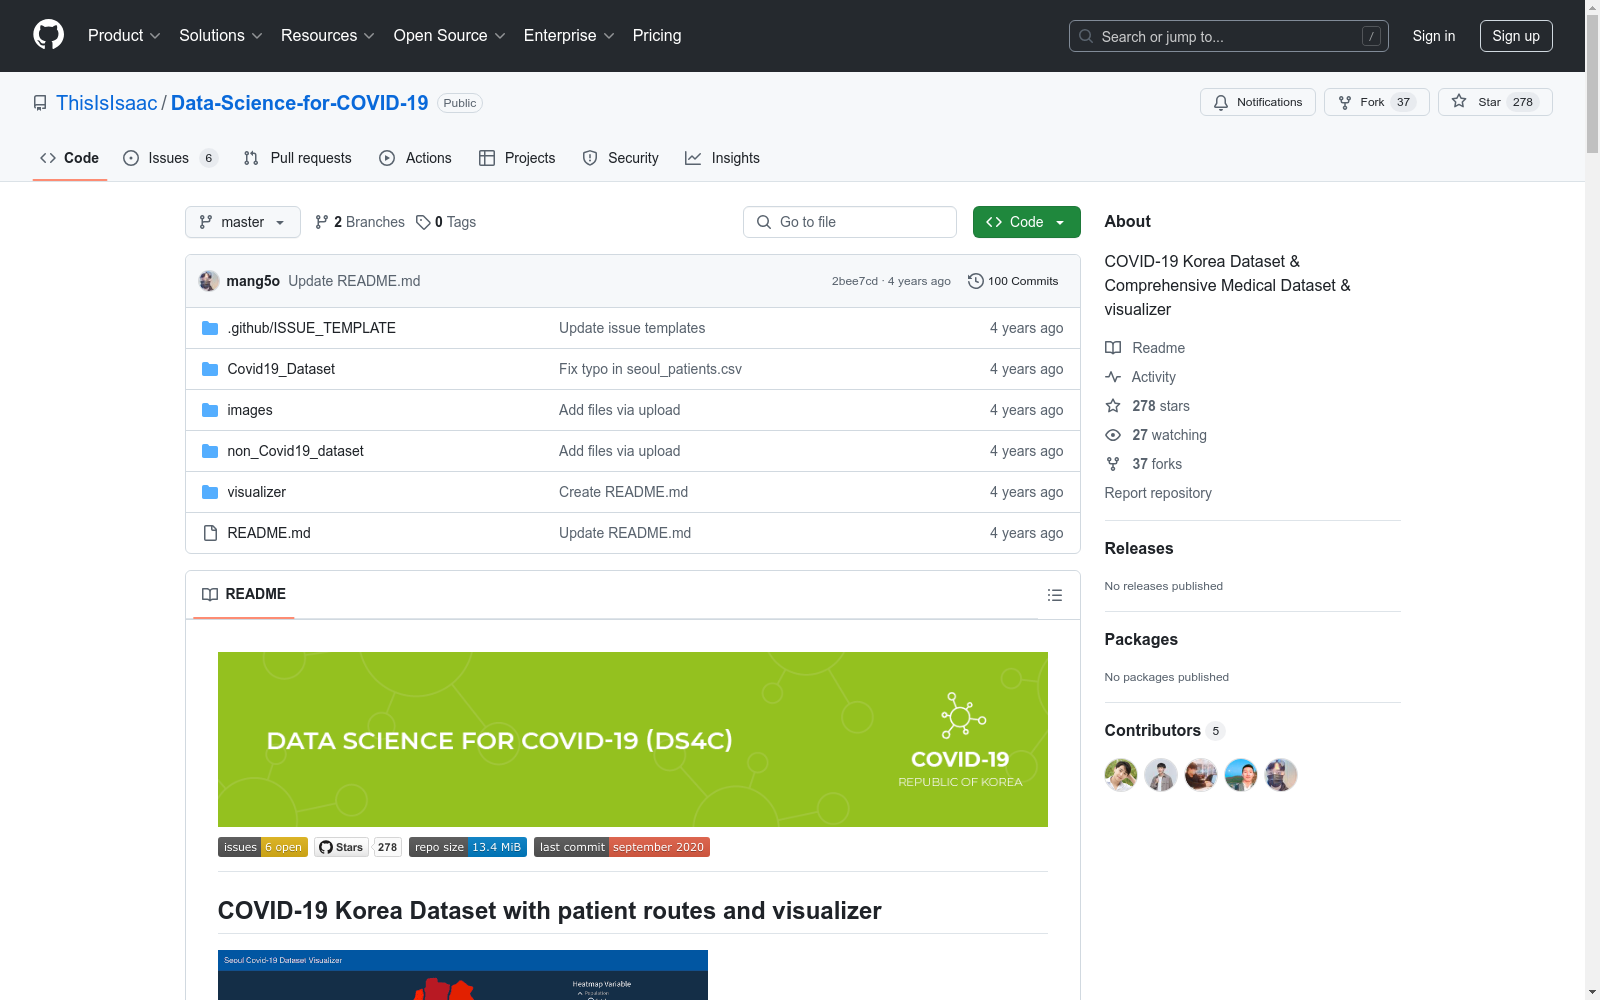Image resolution: width=1600 pixels, height=1000 pixels.
Task: Switch to the Security tab
Action: (620, 158)
